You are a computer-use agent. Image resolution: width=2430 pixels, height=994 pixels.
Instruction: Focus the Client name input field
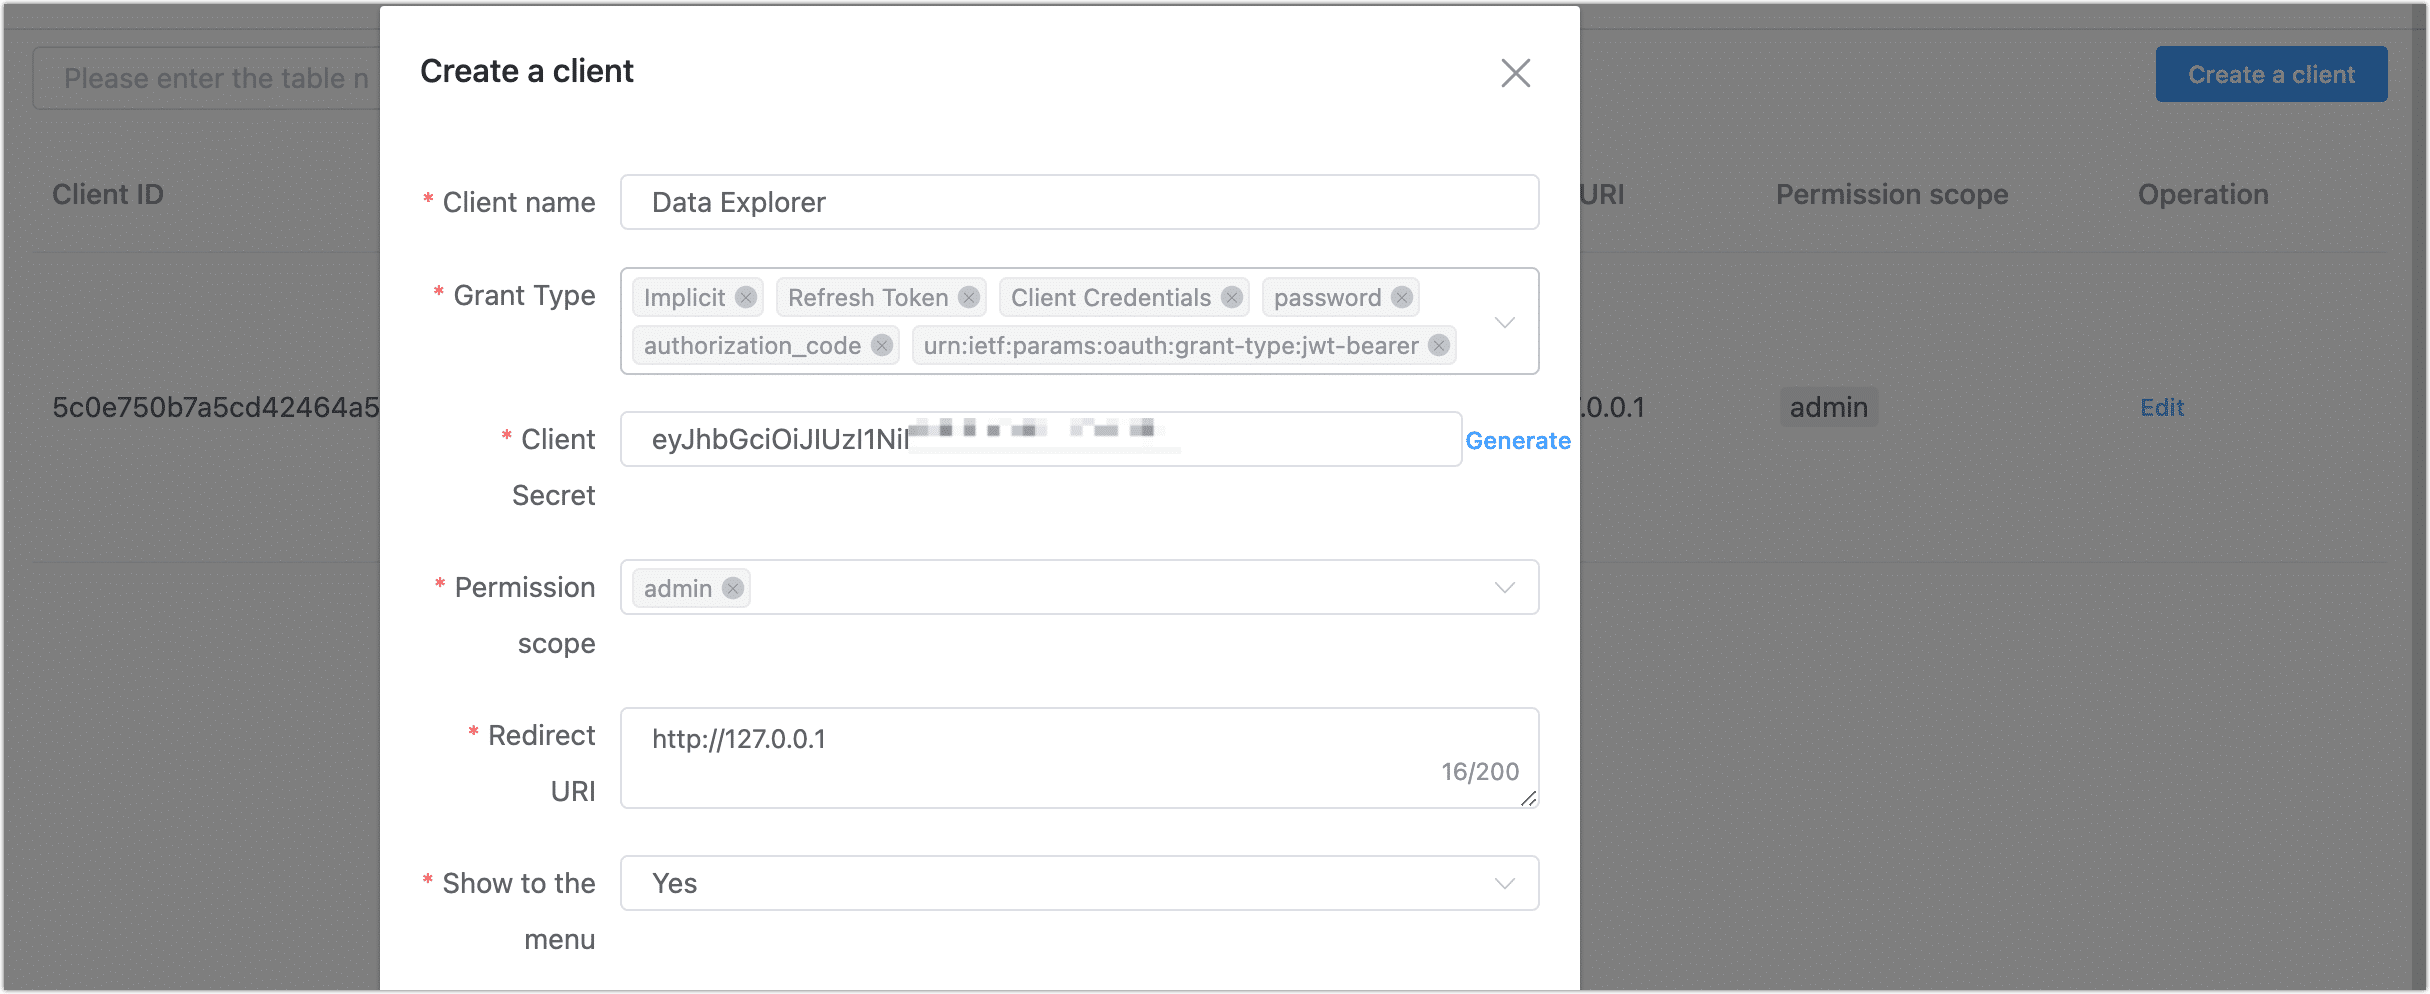1078,203
